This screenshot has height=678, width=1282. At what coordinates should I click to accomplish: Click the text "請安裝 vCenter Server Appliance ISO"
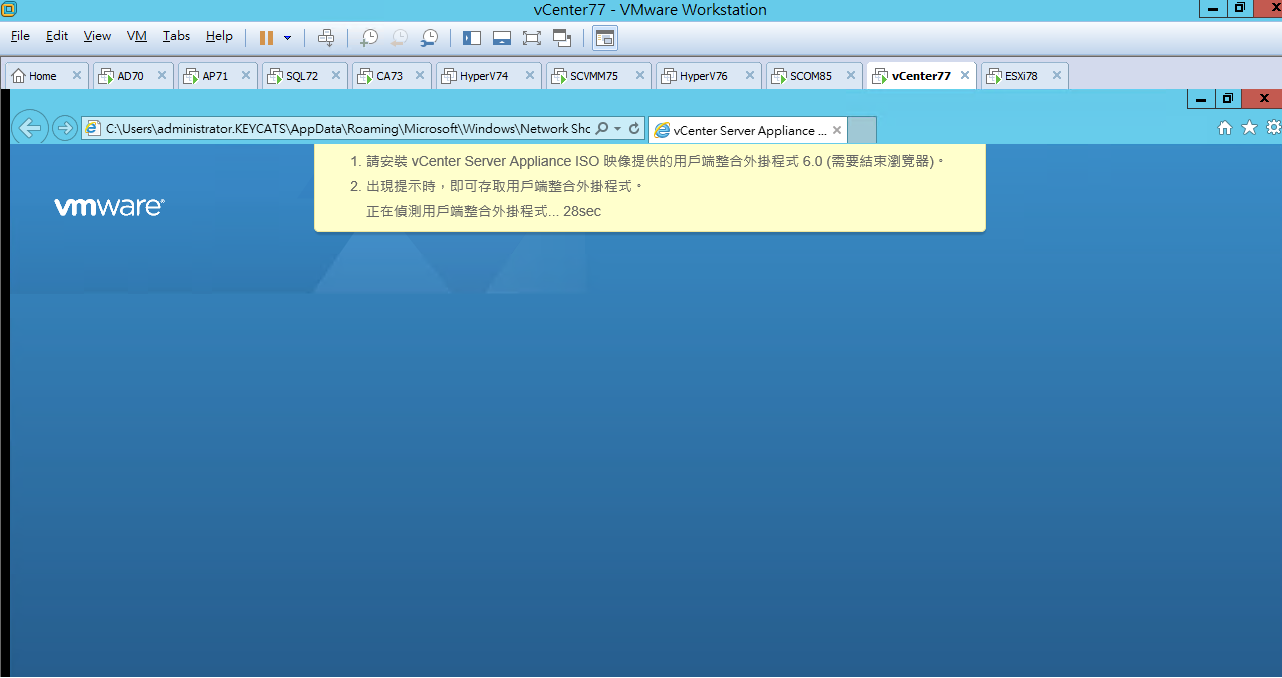(x=481, y=161)
